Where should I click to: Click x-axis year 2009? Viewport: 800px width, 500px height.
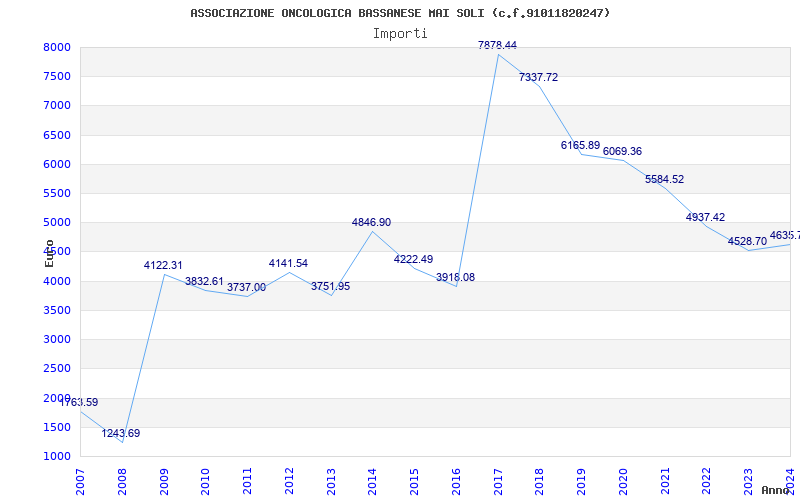point(164,482)
